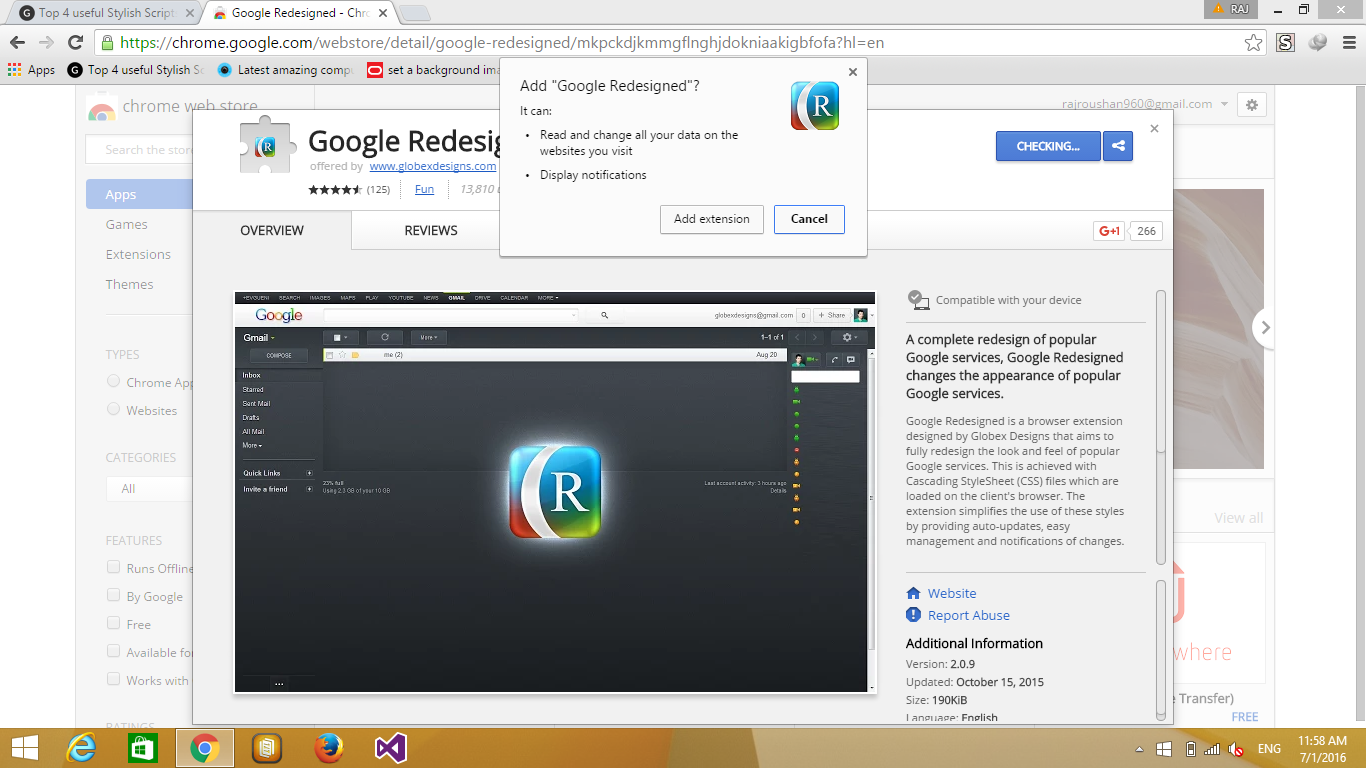Check the Runs Offline feature filter
The width and height of the screenshot is (1366, 768).
(x=113, y=567)
